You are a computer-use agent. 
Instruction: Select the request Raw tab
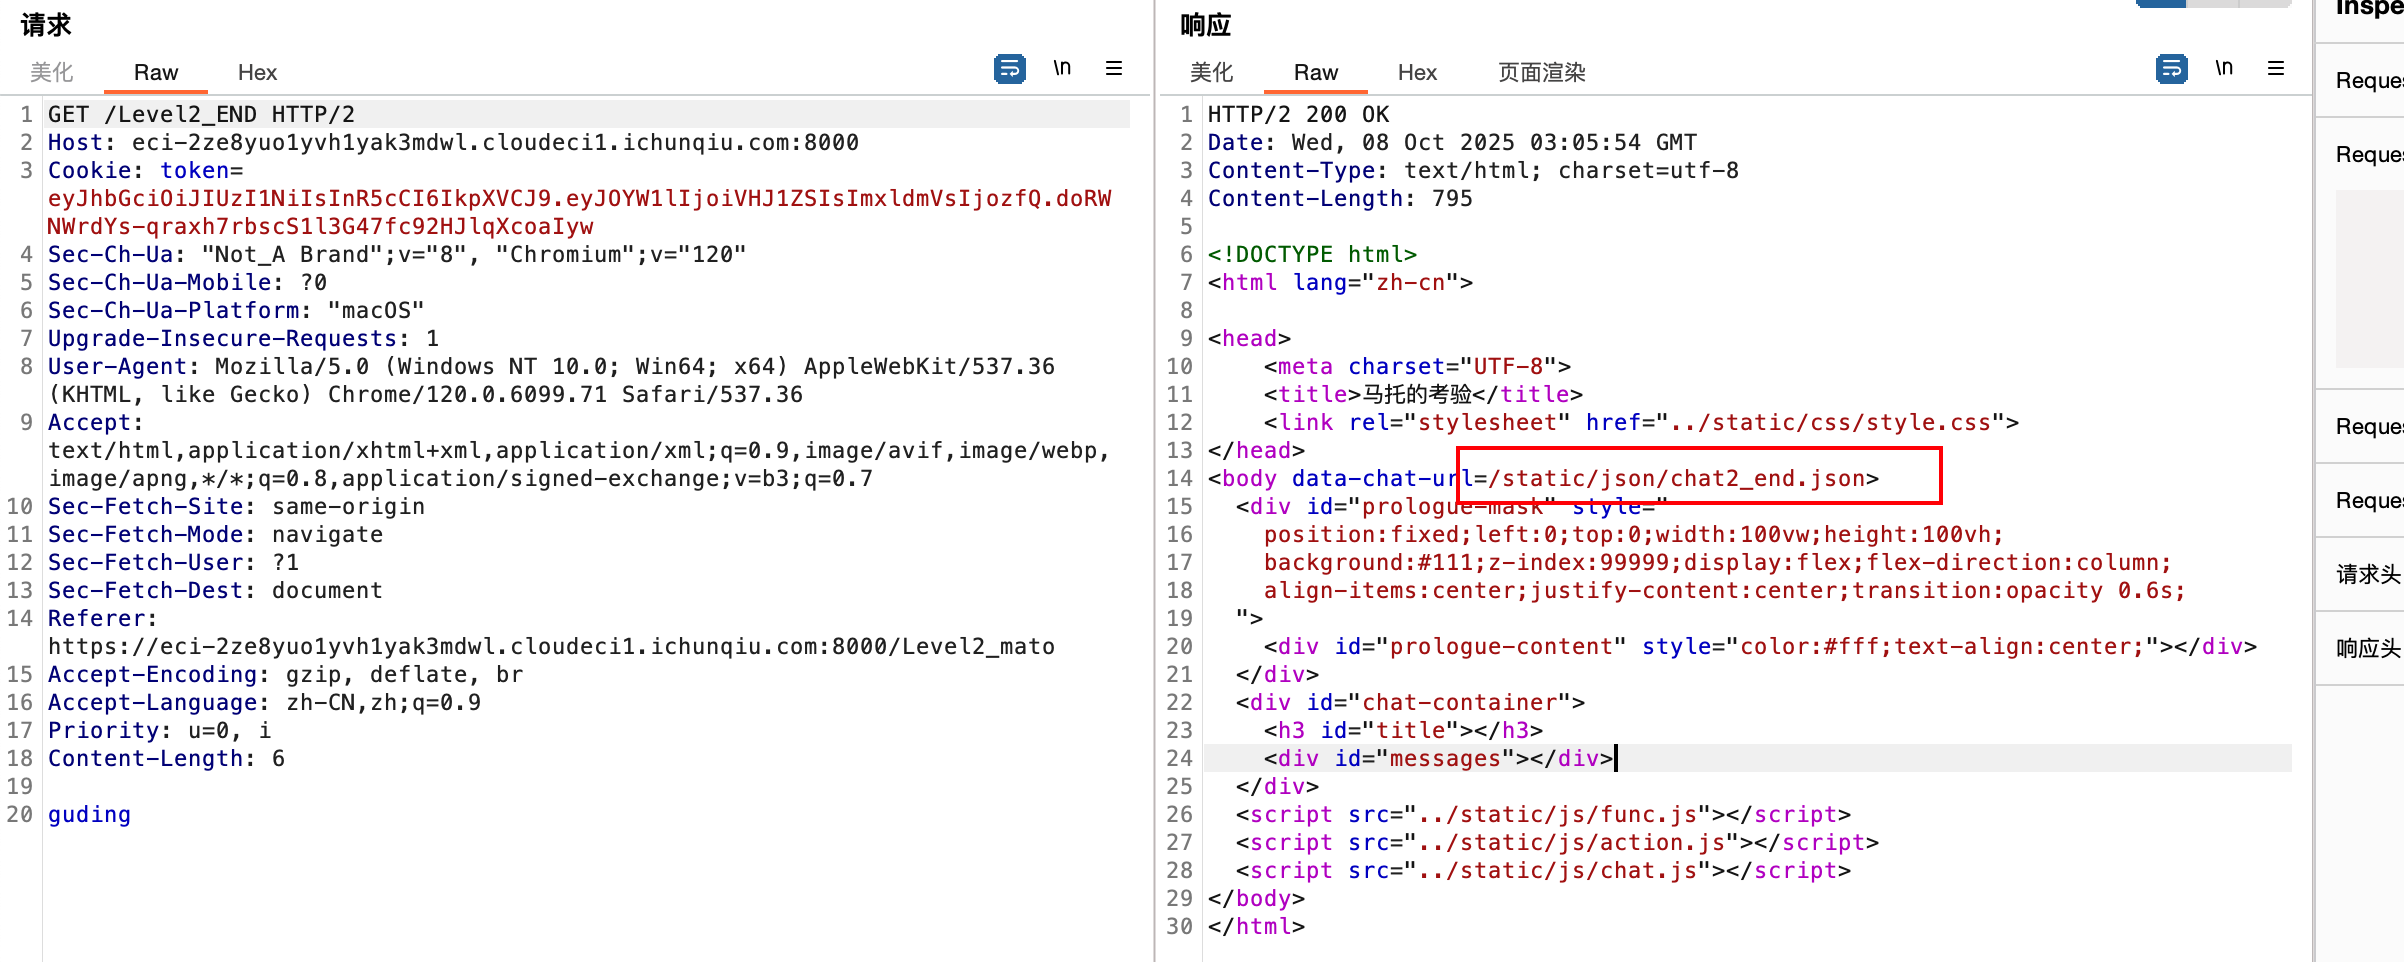pos(156,72)
